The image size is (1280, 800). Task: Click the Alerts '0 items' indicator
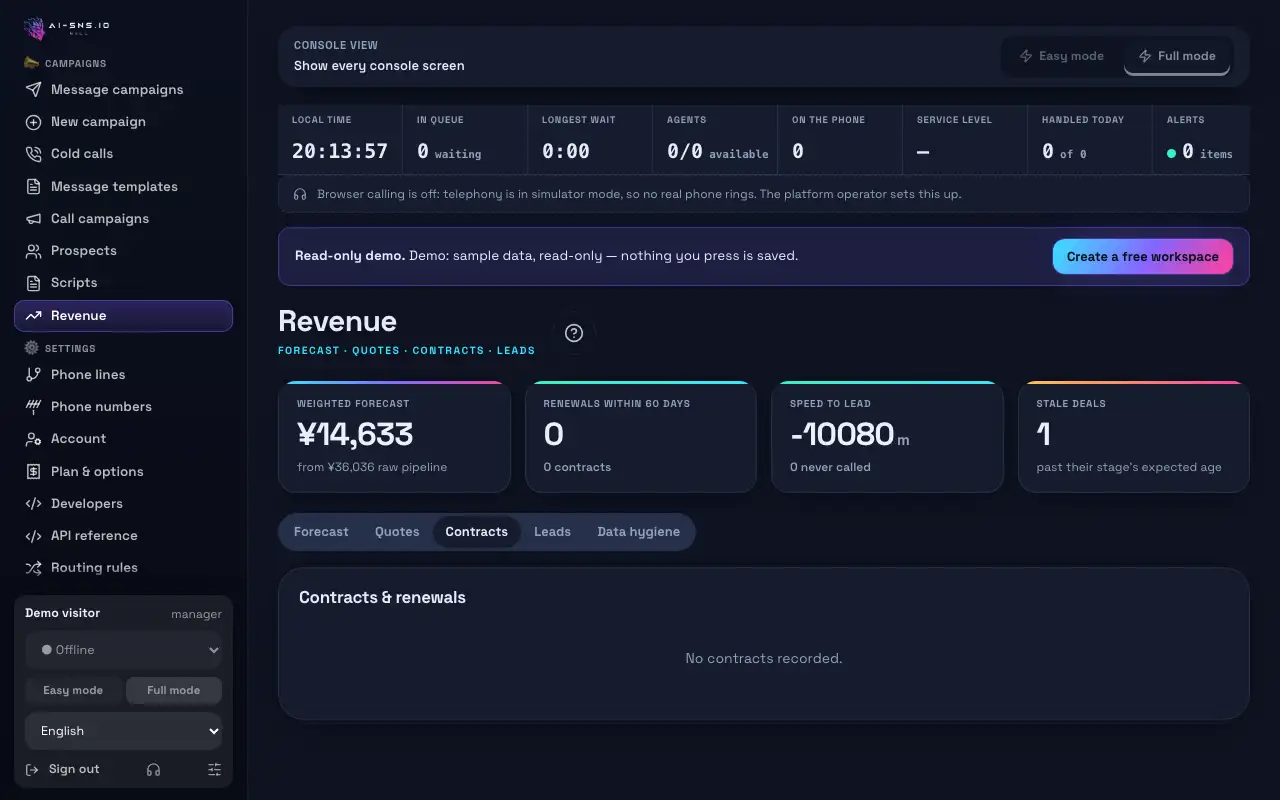point(1200,152)
